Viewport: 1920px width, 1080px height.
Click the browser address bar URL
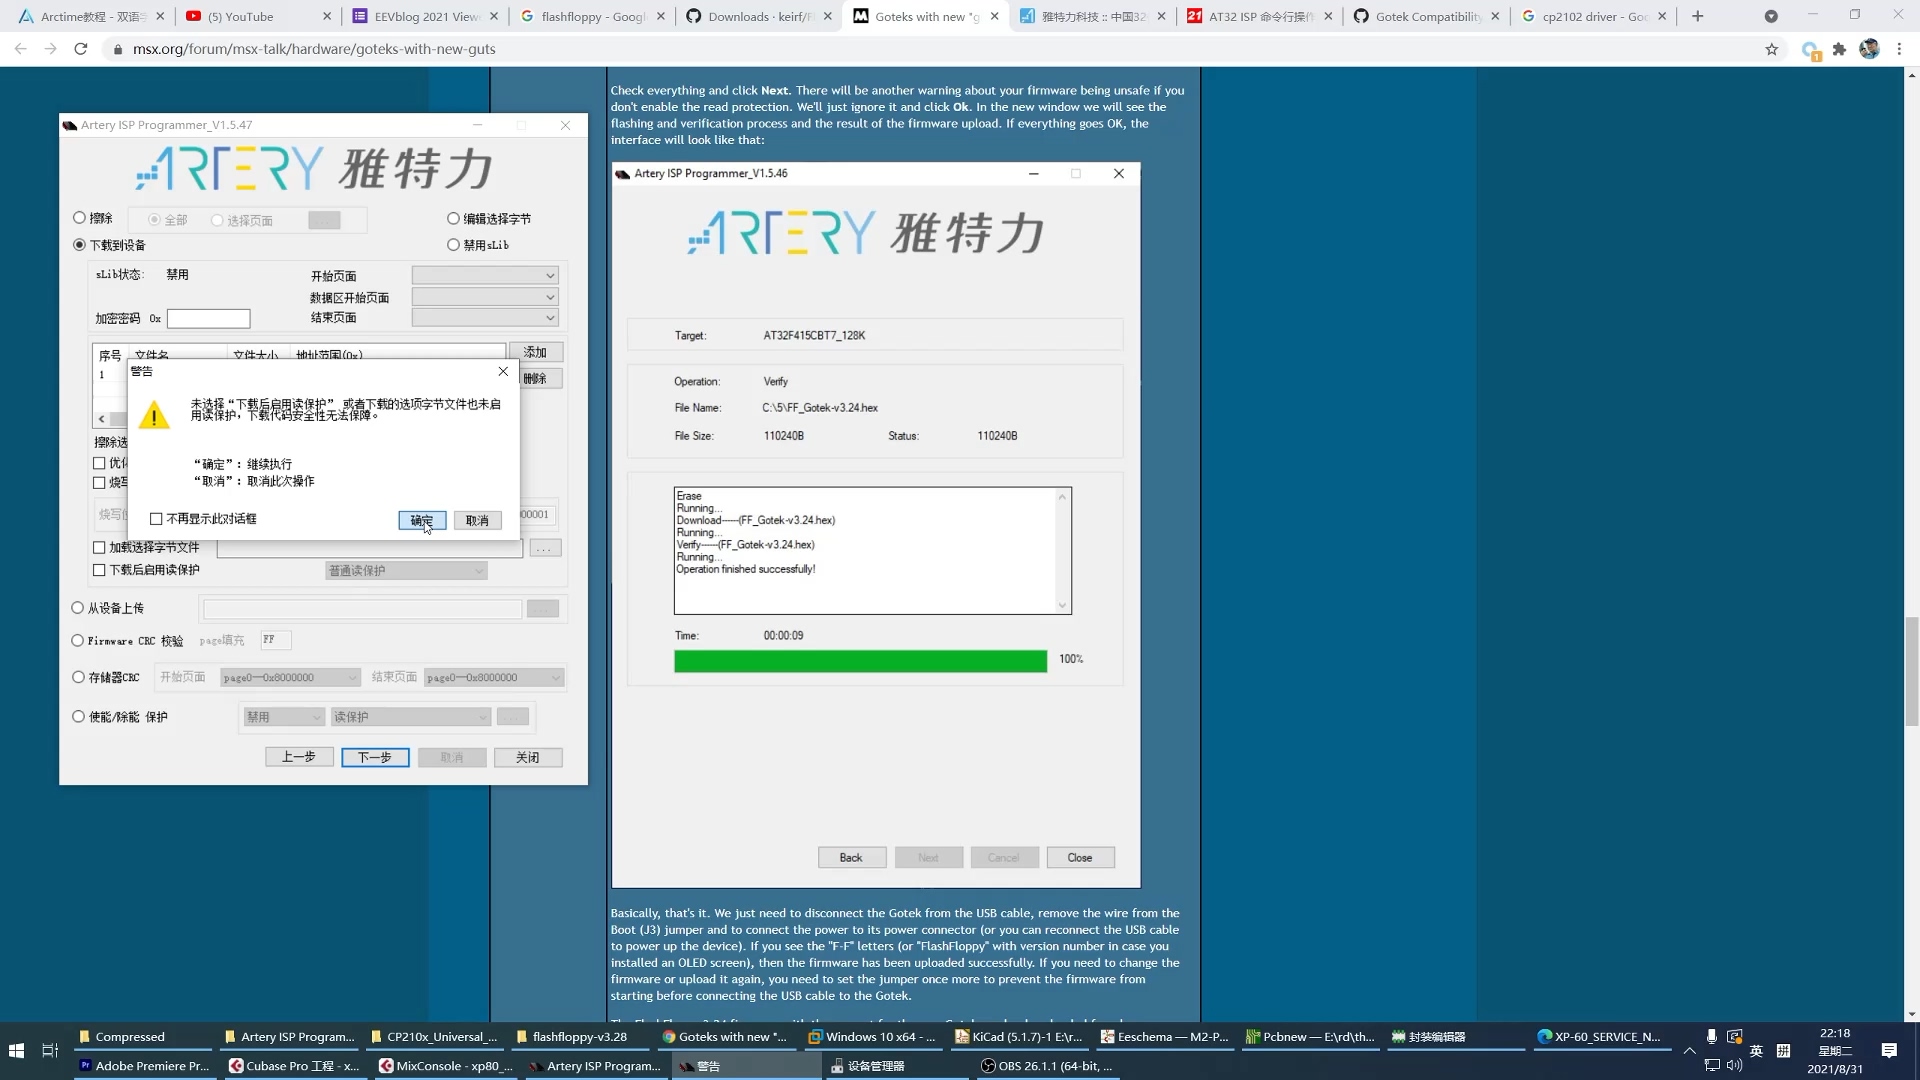click(314, 49)
